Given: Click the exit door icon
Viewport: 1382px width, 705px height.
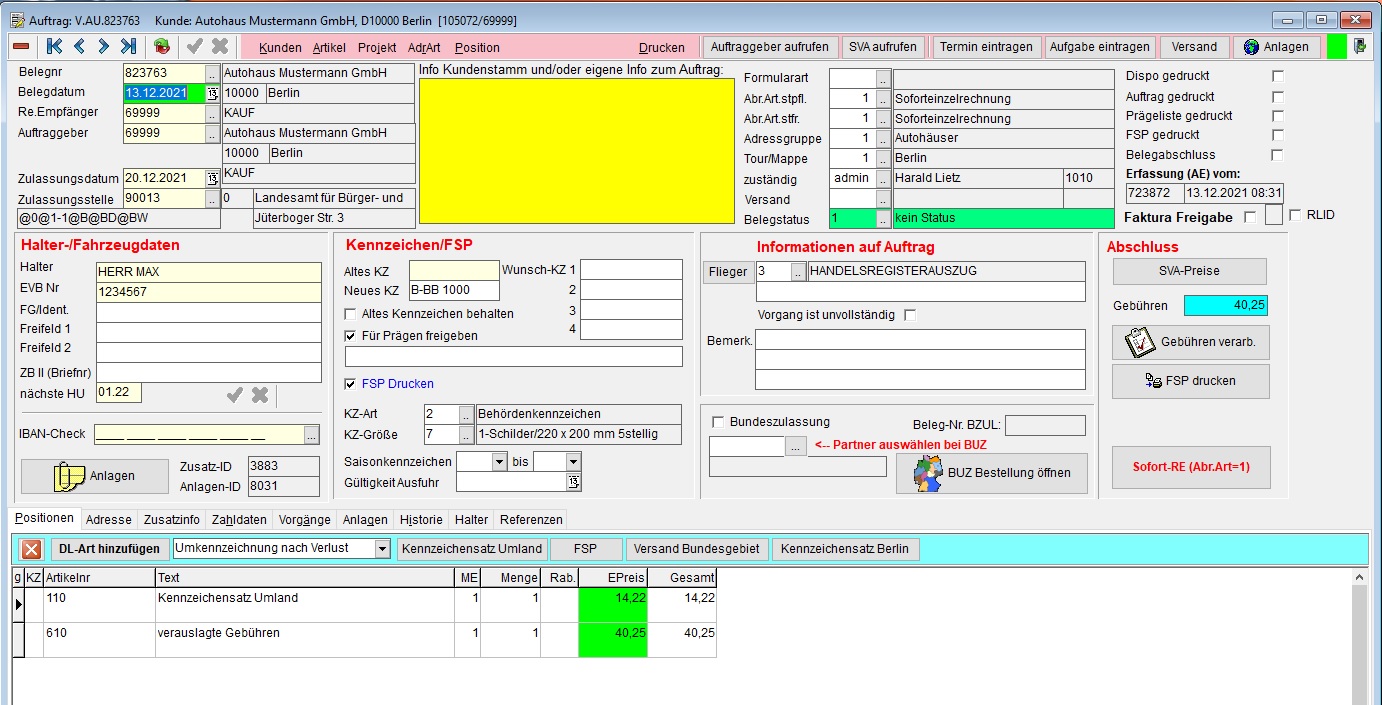Looking at the screenshot, I should (x=1360, y=46).
